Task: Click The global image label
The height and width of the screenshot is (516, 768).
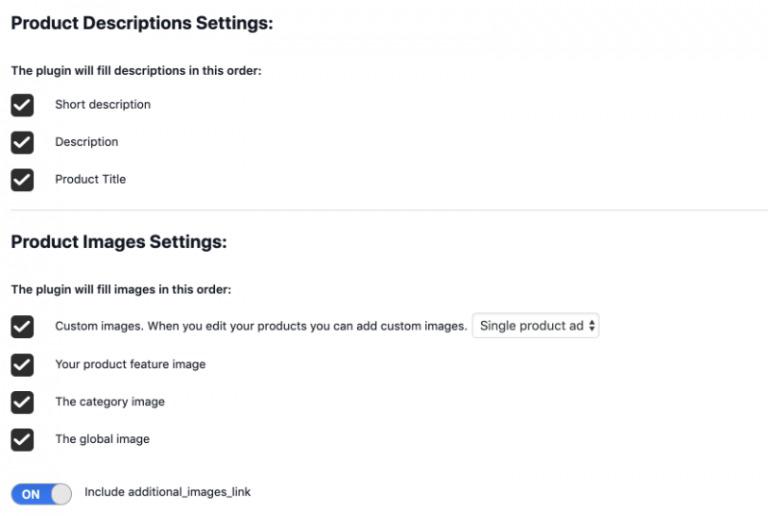Action: pos(103,440)
